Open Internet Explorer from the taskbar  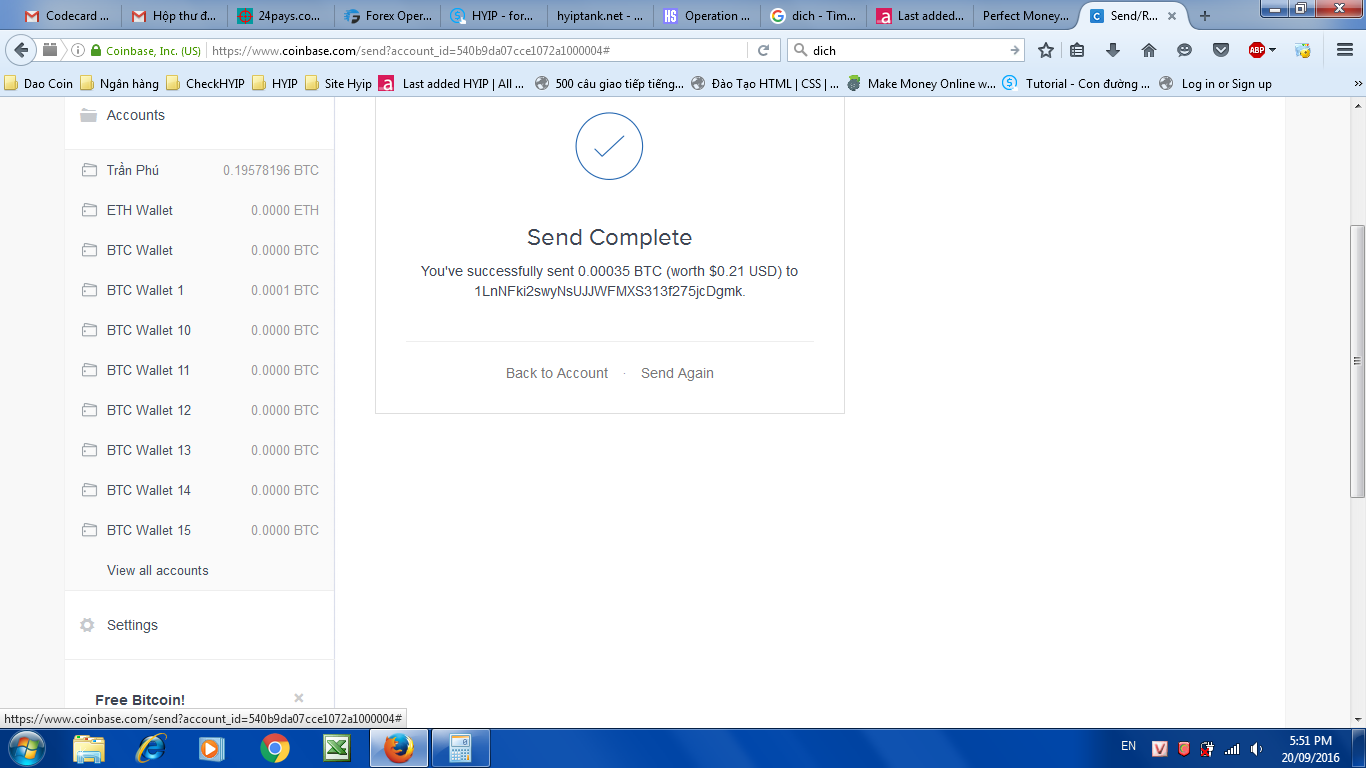(151, 748)
